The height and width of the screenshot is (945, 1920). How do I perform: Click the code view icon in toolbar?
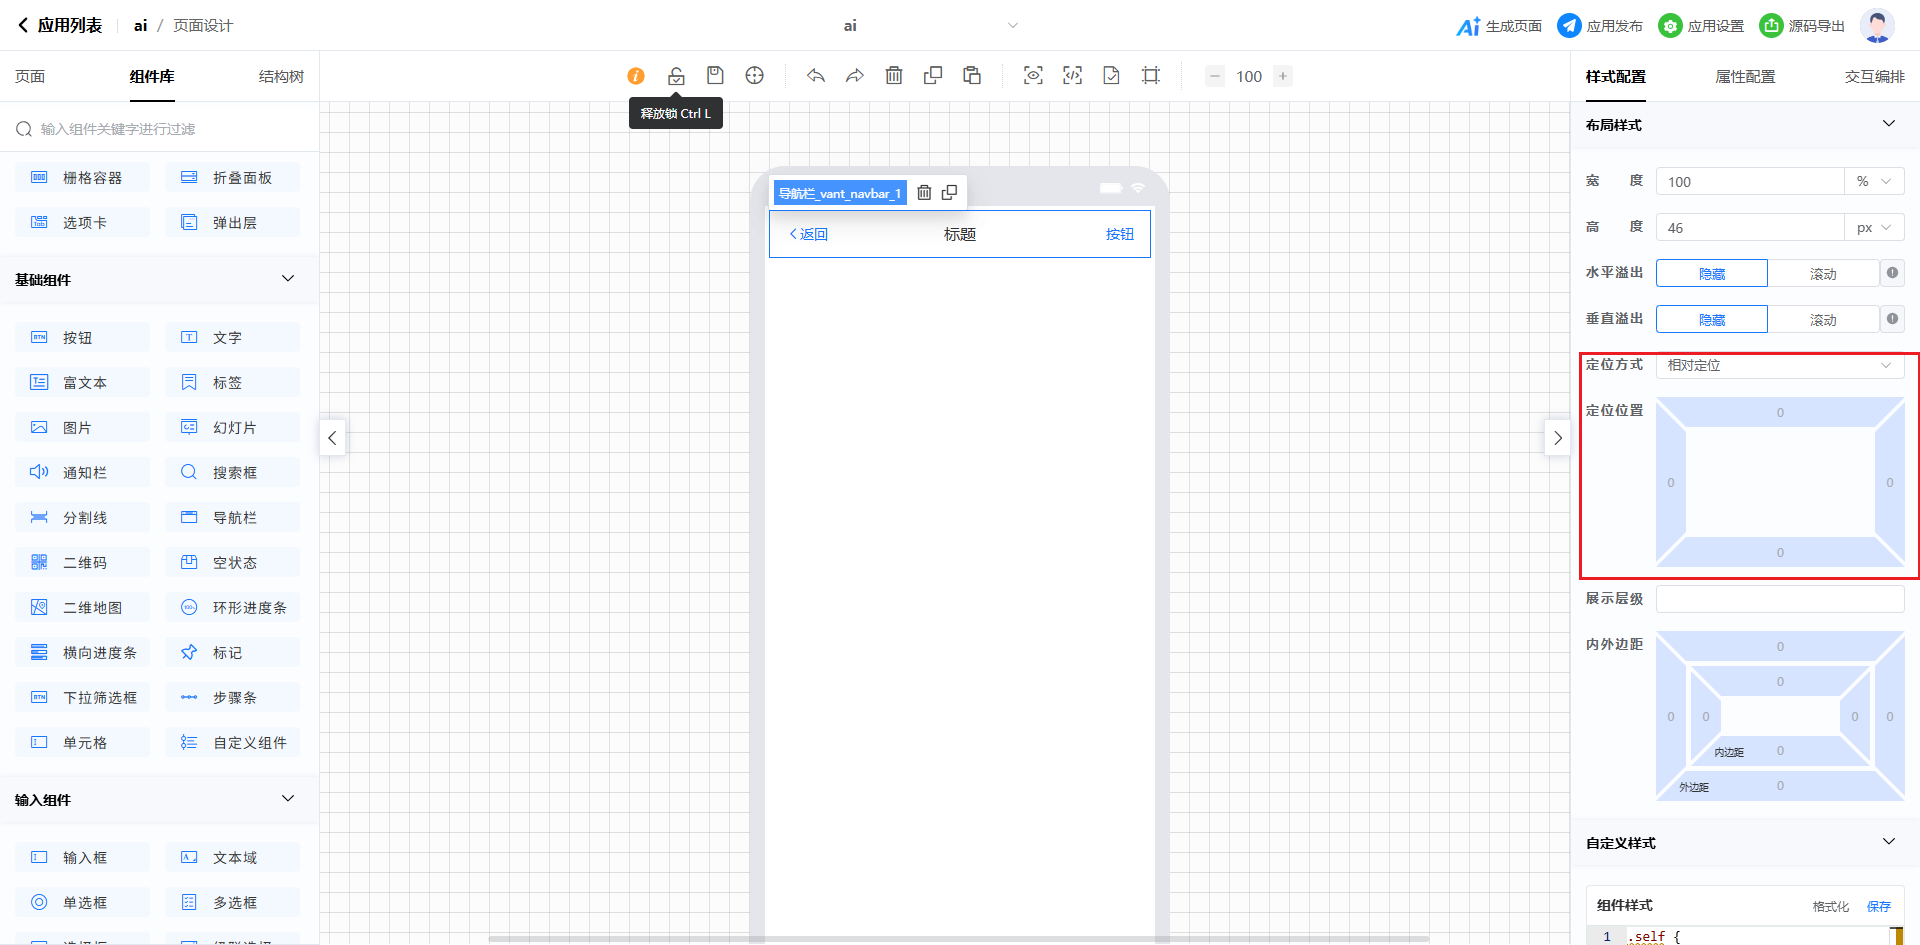pos(1072,76)
